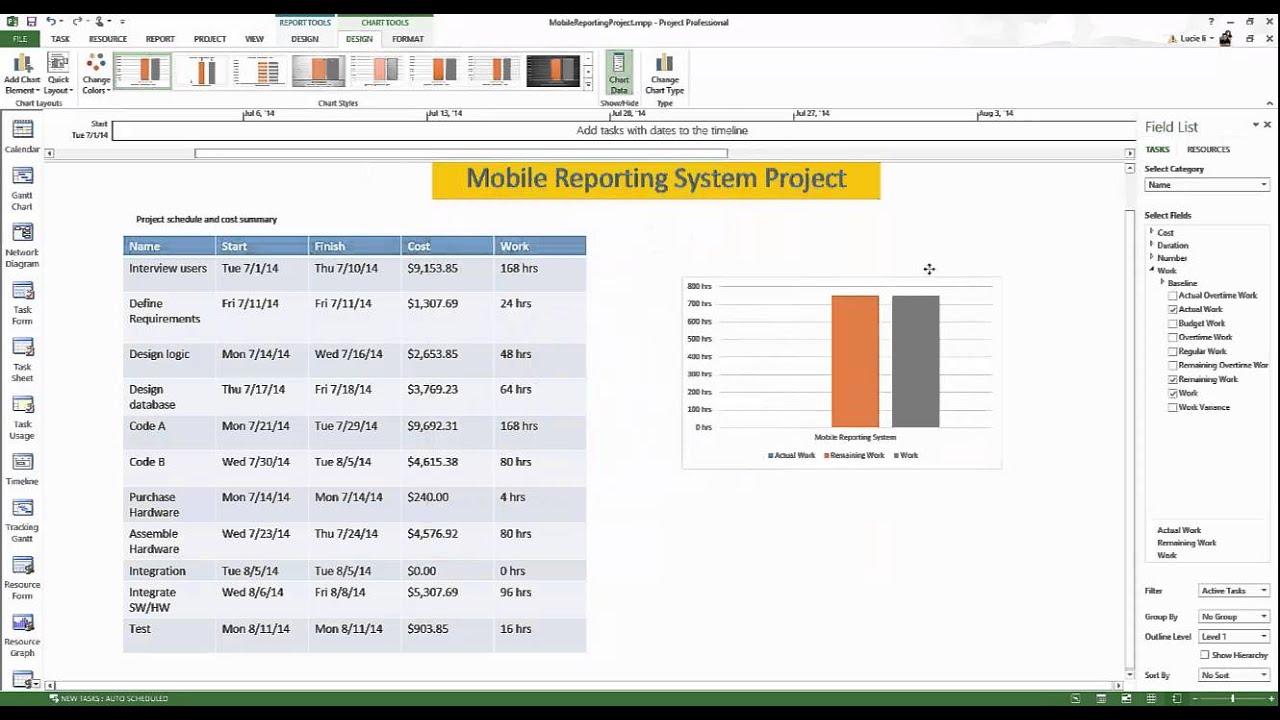Click the orange Remaining Work bar

click(855, 361)
